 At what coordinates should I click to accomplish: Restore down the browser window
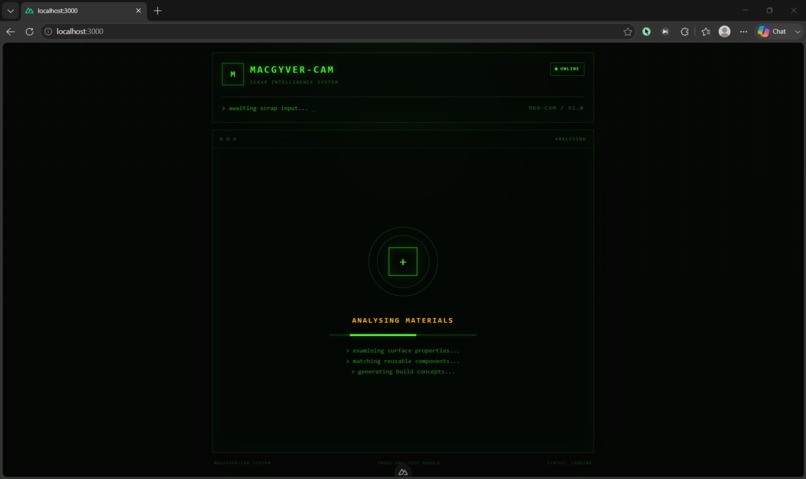[770, 10]
